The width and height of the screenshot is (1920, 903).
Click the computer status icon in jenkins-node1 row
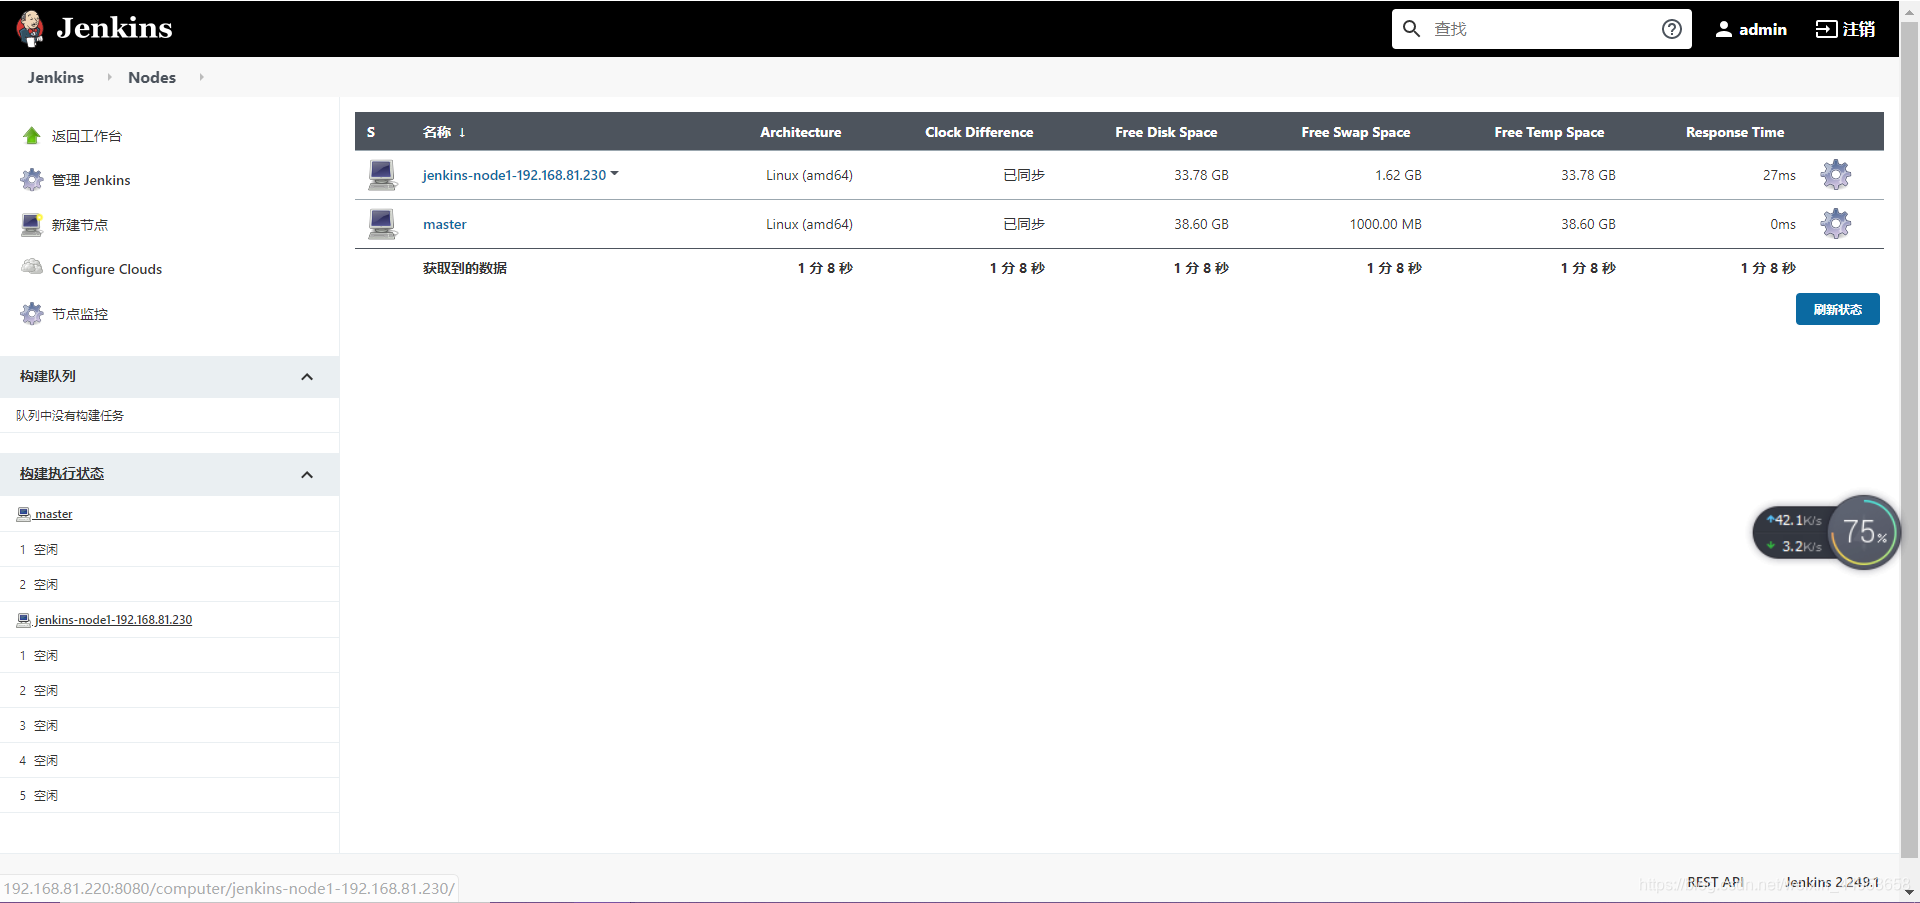click(382, 175)
